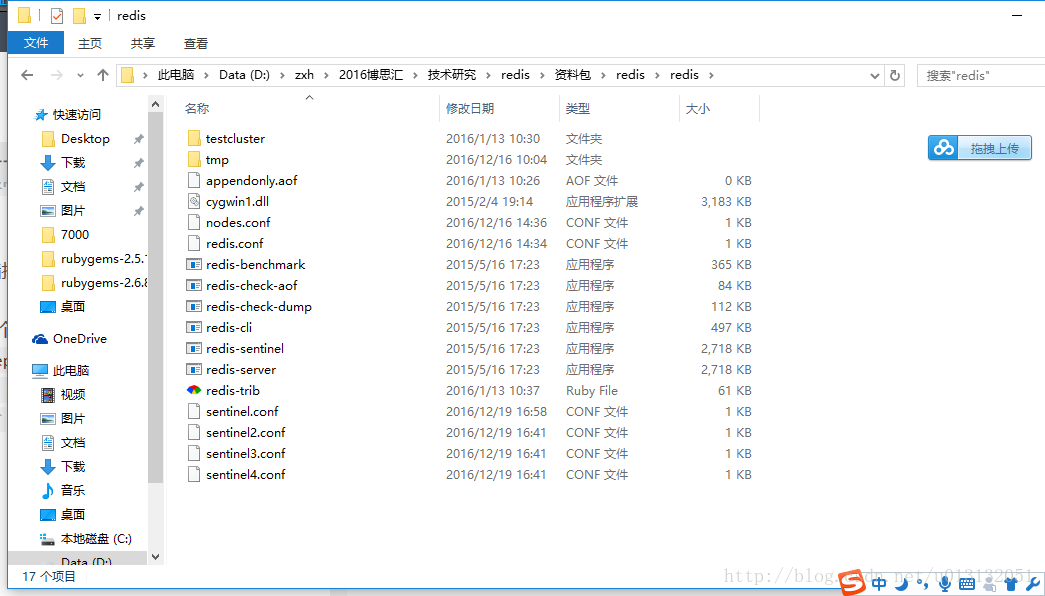Image resolution: width=1045 pixels, height=596 pixels.
Task: Click the properties quick-access toolbar icon
Action: point(57,15)
